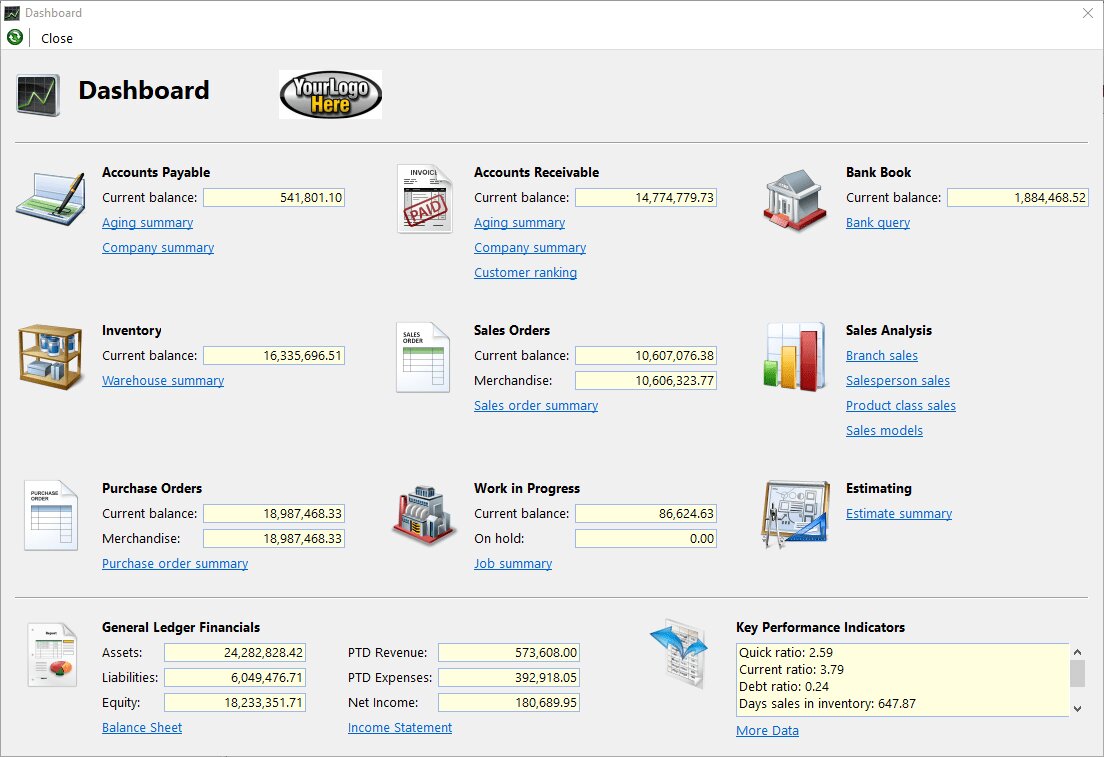Click Close in the toolbar
Viewport: 1104px width, 757px height.
[57, 38]
